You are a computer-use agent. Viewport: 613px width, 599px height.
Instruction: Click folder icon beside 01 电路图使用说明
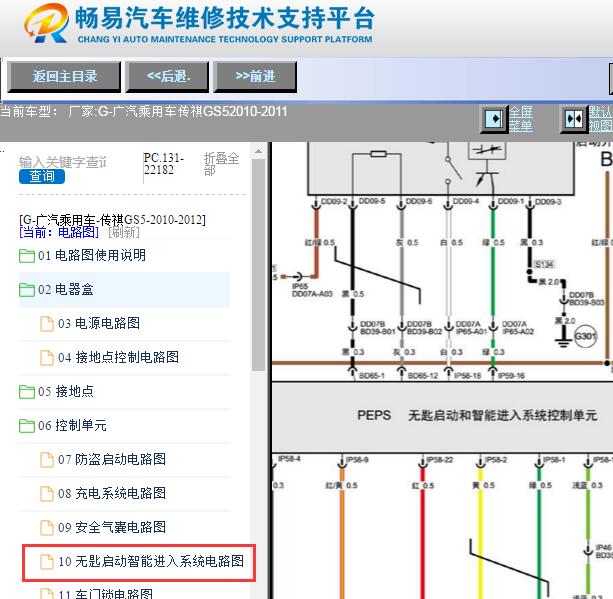27,256
